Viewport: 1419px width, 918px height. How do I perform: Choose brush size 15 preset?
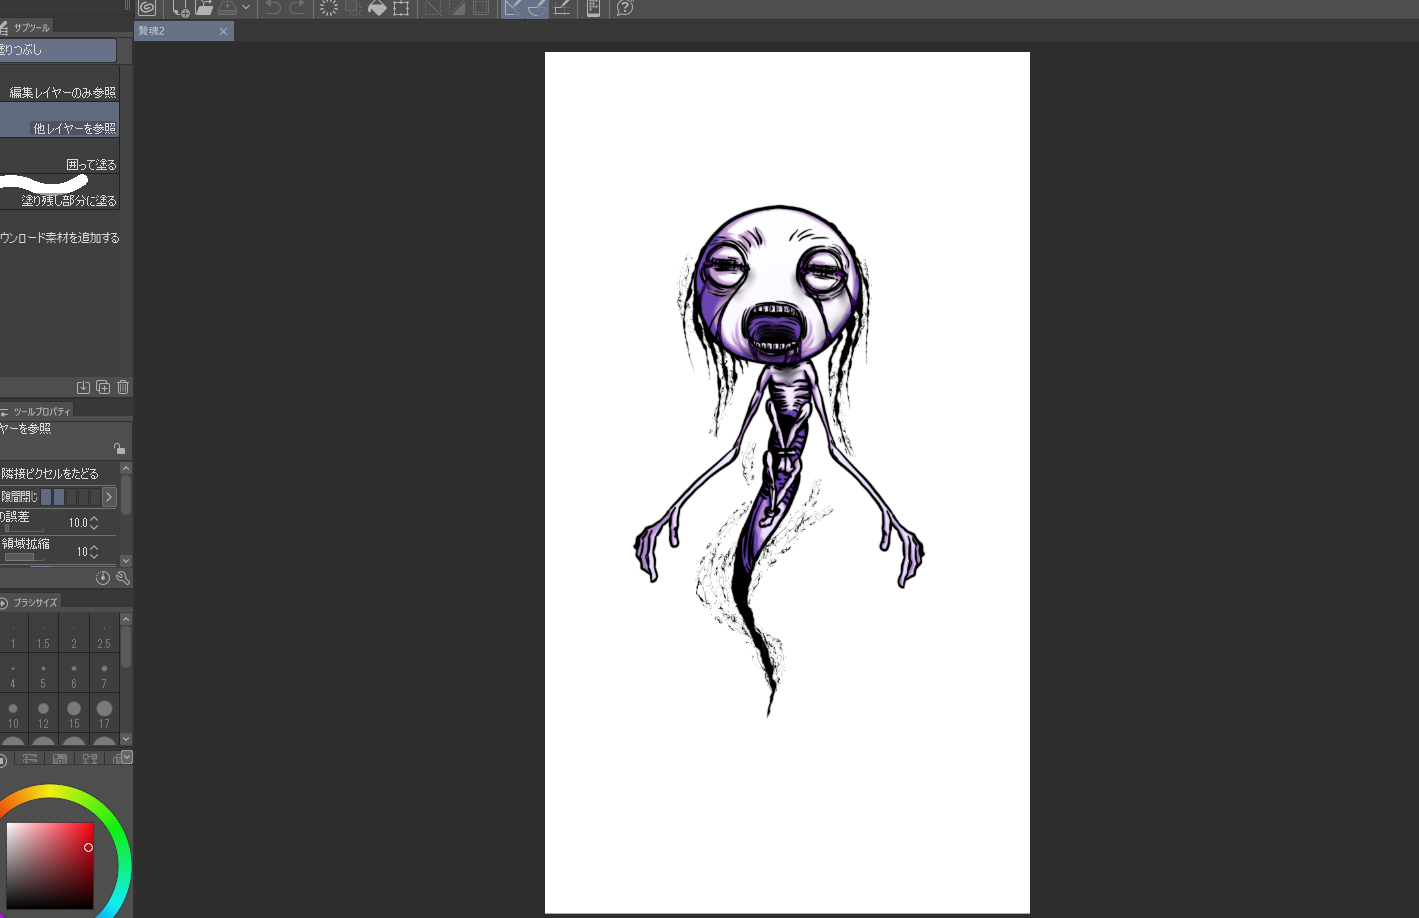tap(74, 714)
